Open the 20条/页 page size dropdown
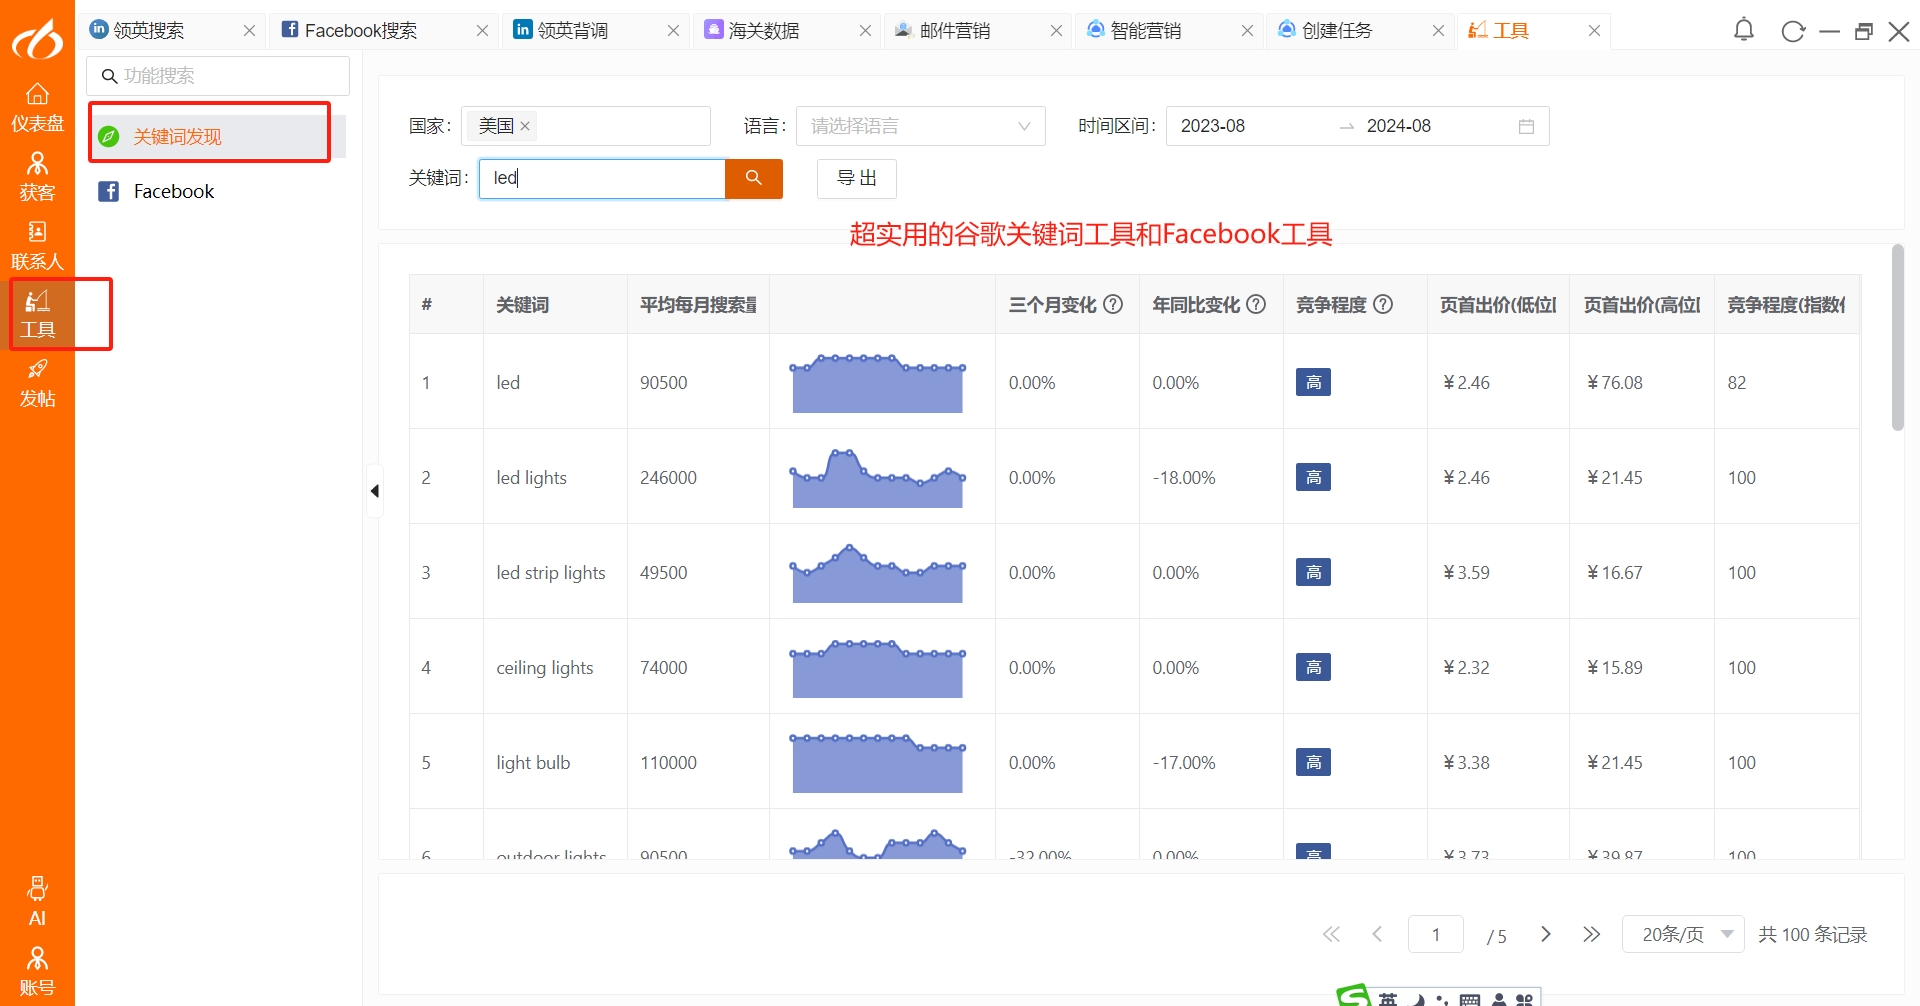 1683,934
